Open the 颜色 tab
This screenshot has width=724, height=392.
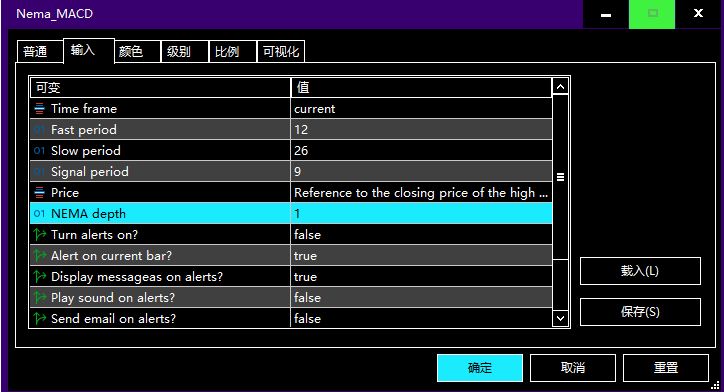pyautogui.click(x=137, y=51)
